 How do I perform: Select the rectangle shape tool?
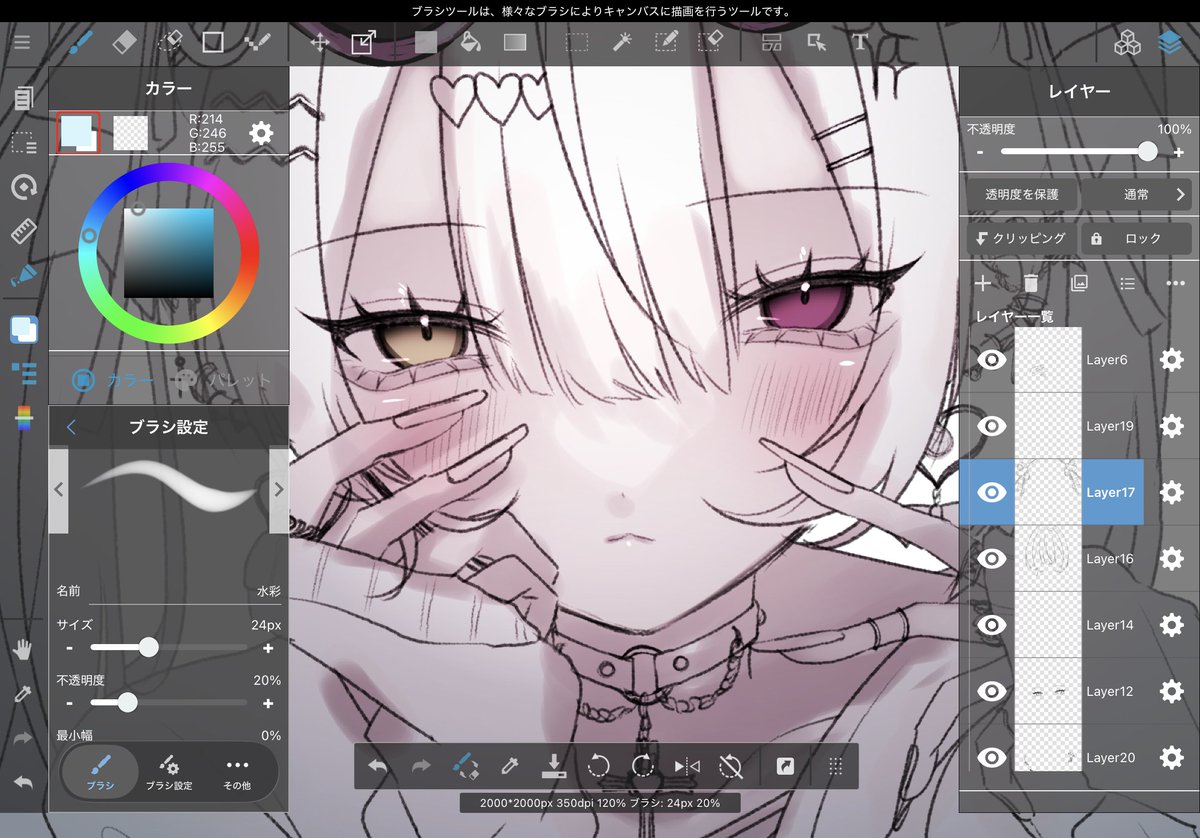(212, 42)
